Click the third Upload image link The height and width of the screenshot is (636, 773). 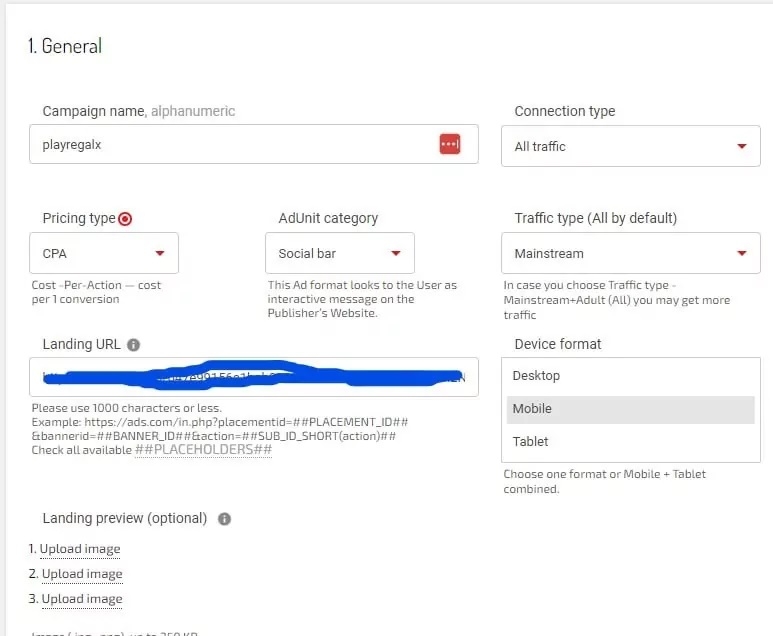(82, 599)
